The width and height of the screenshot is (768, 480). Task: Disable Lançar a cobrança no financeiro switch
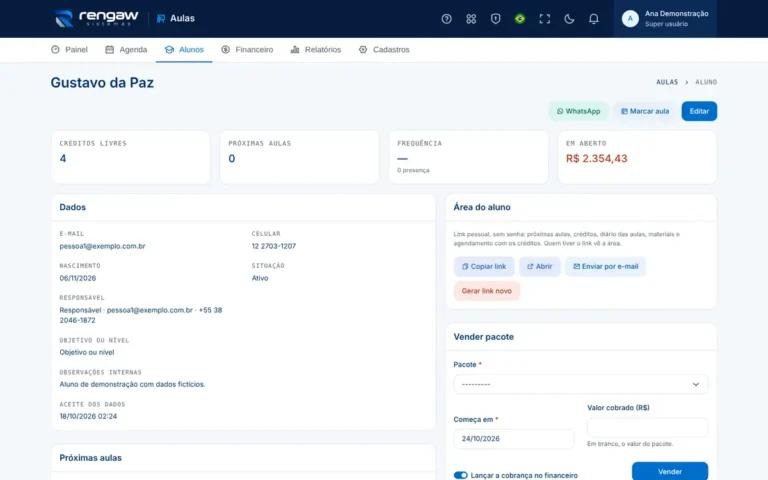pos(460,475)
